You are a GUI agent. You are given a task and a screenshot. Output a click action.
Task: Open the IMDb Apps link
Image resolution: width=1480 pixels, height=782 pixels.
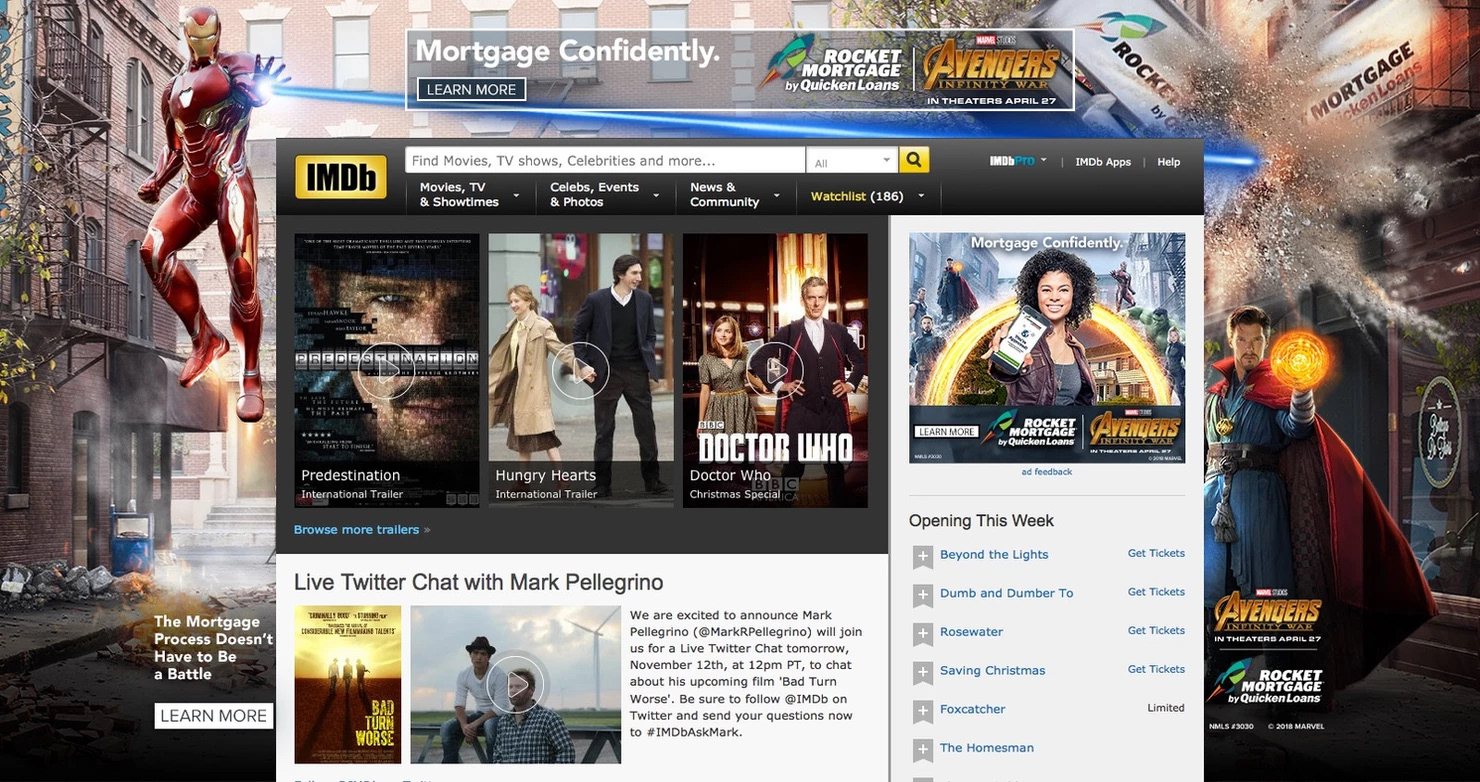coord(1103,162)
